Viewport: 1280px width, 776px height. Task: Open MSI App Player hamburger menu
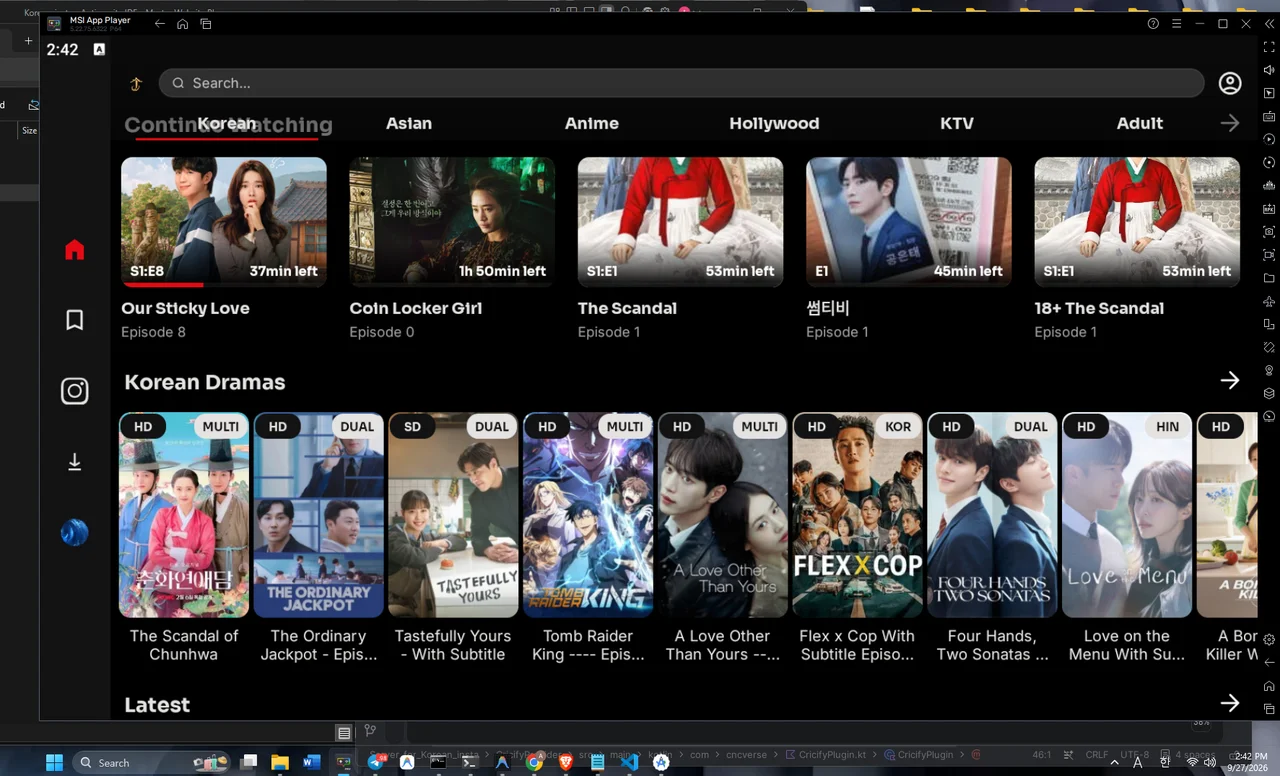[1176, 23]
